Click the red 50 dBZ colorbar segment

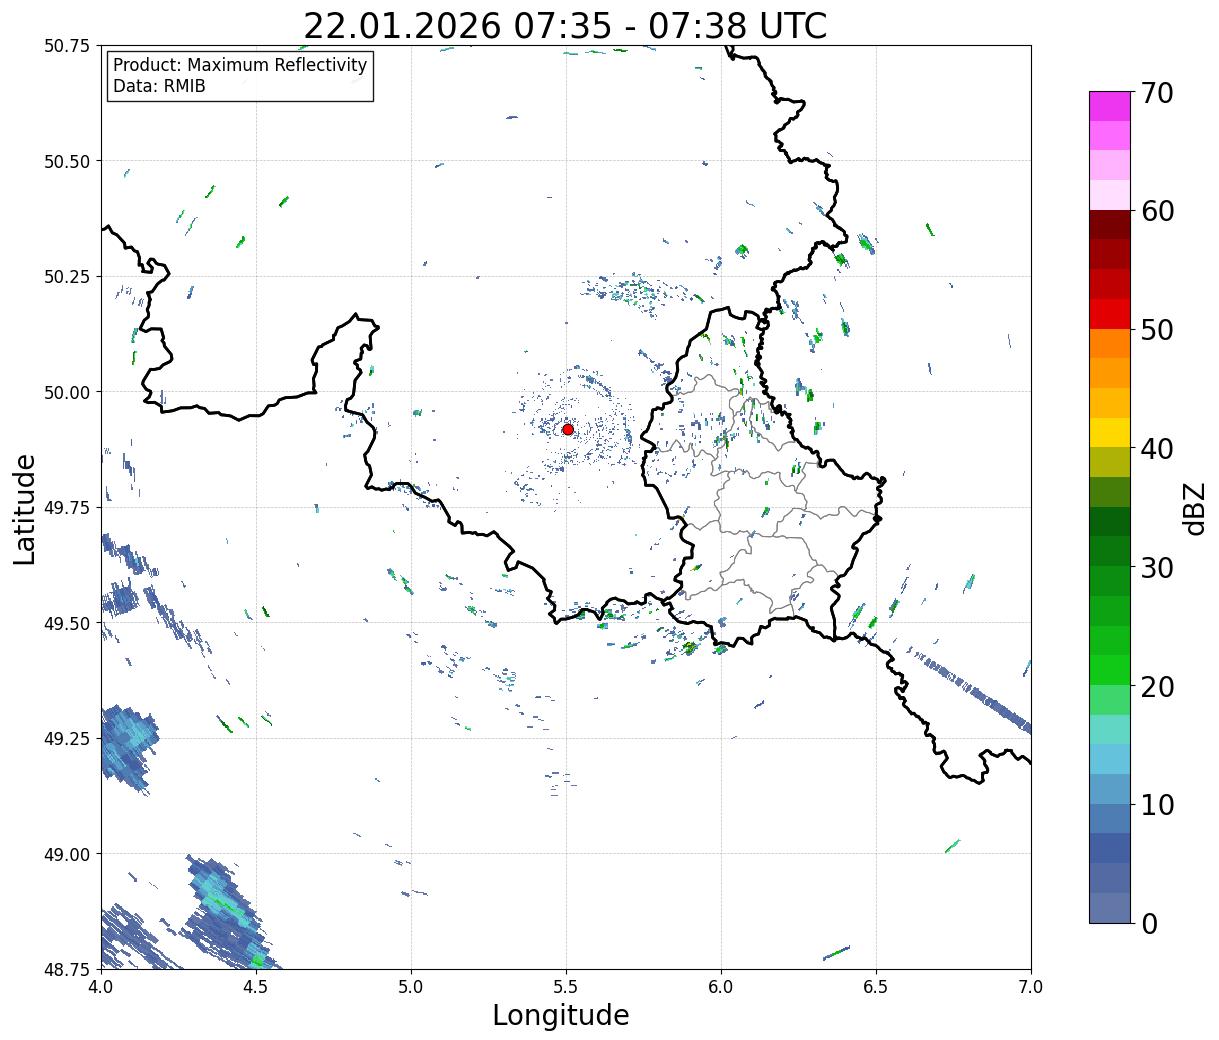pos(1110,314)
